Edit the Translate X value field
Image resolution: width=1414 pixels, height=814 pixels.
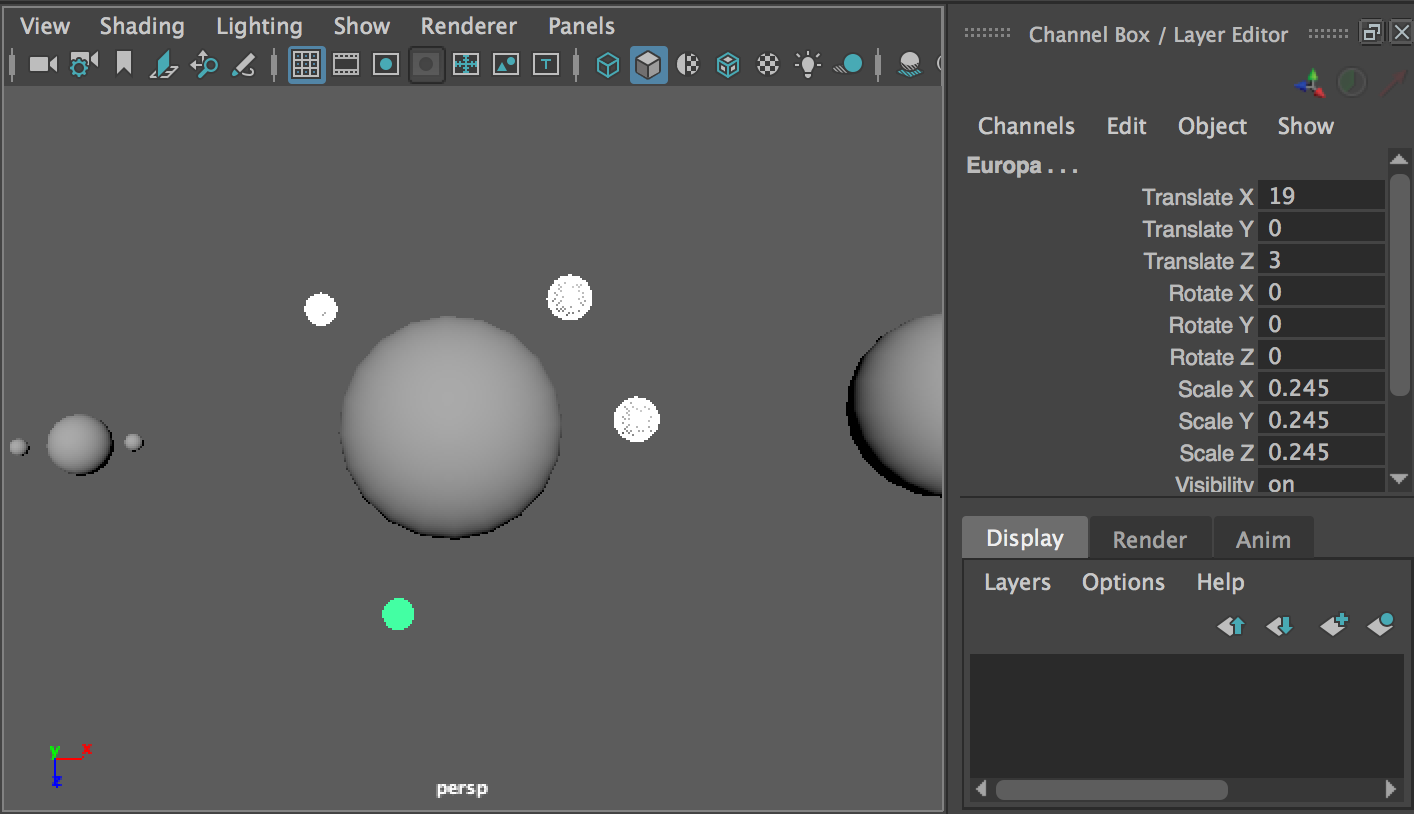1322,196
